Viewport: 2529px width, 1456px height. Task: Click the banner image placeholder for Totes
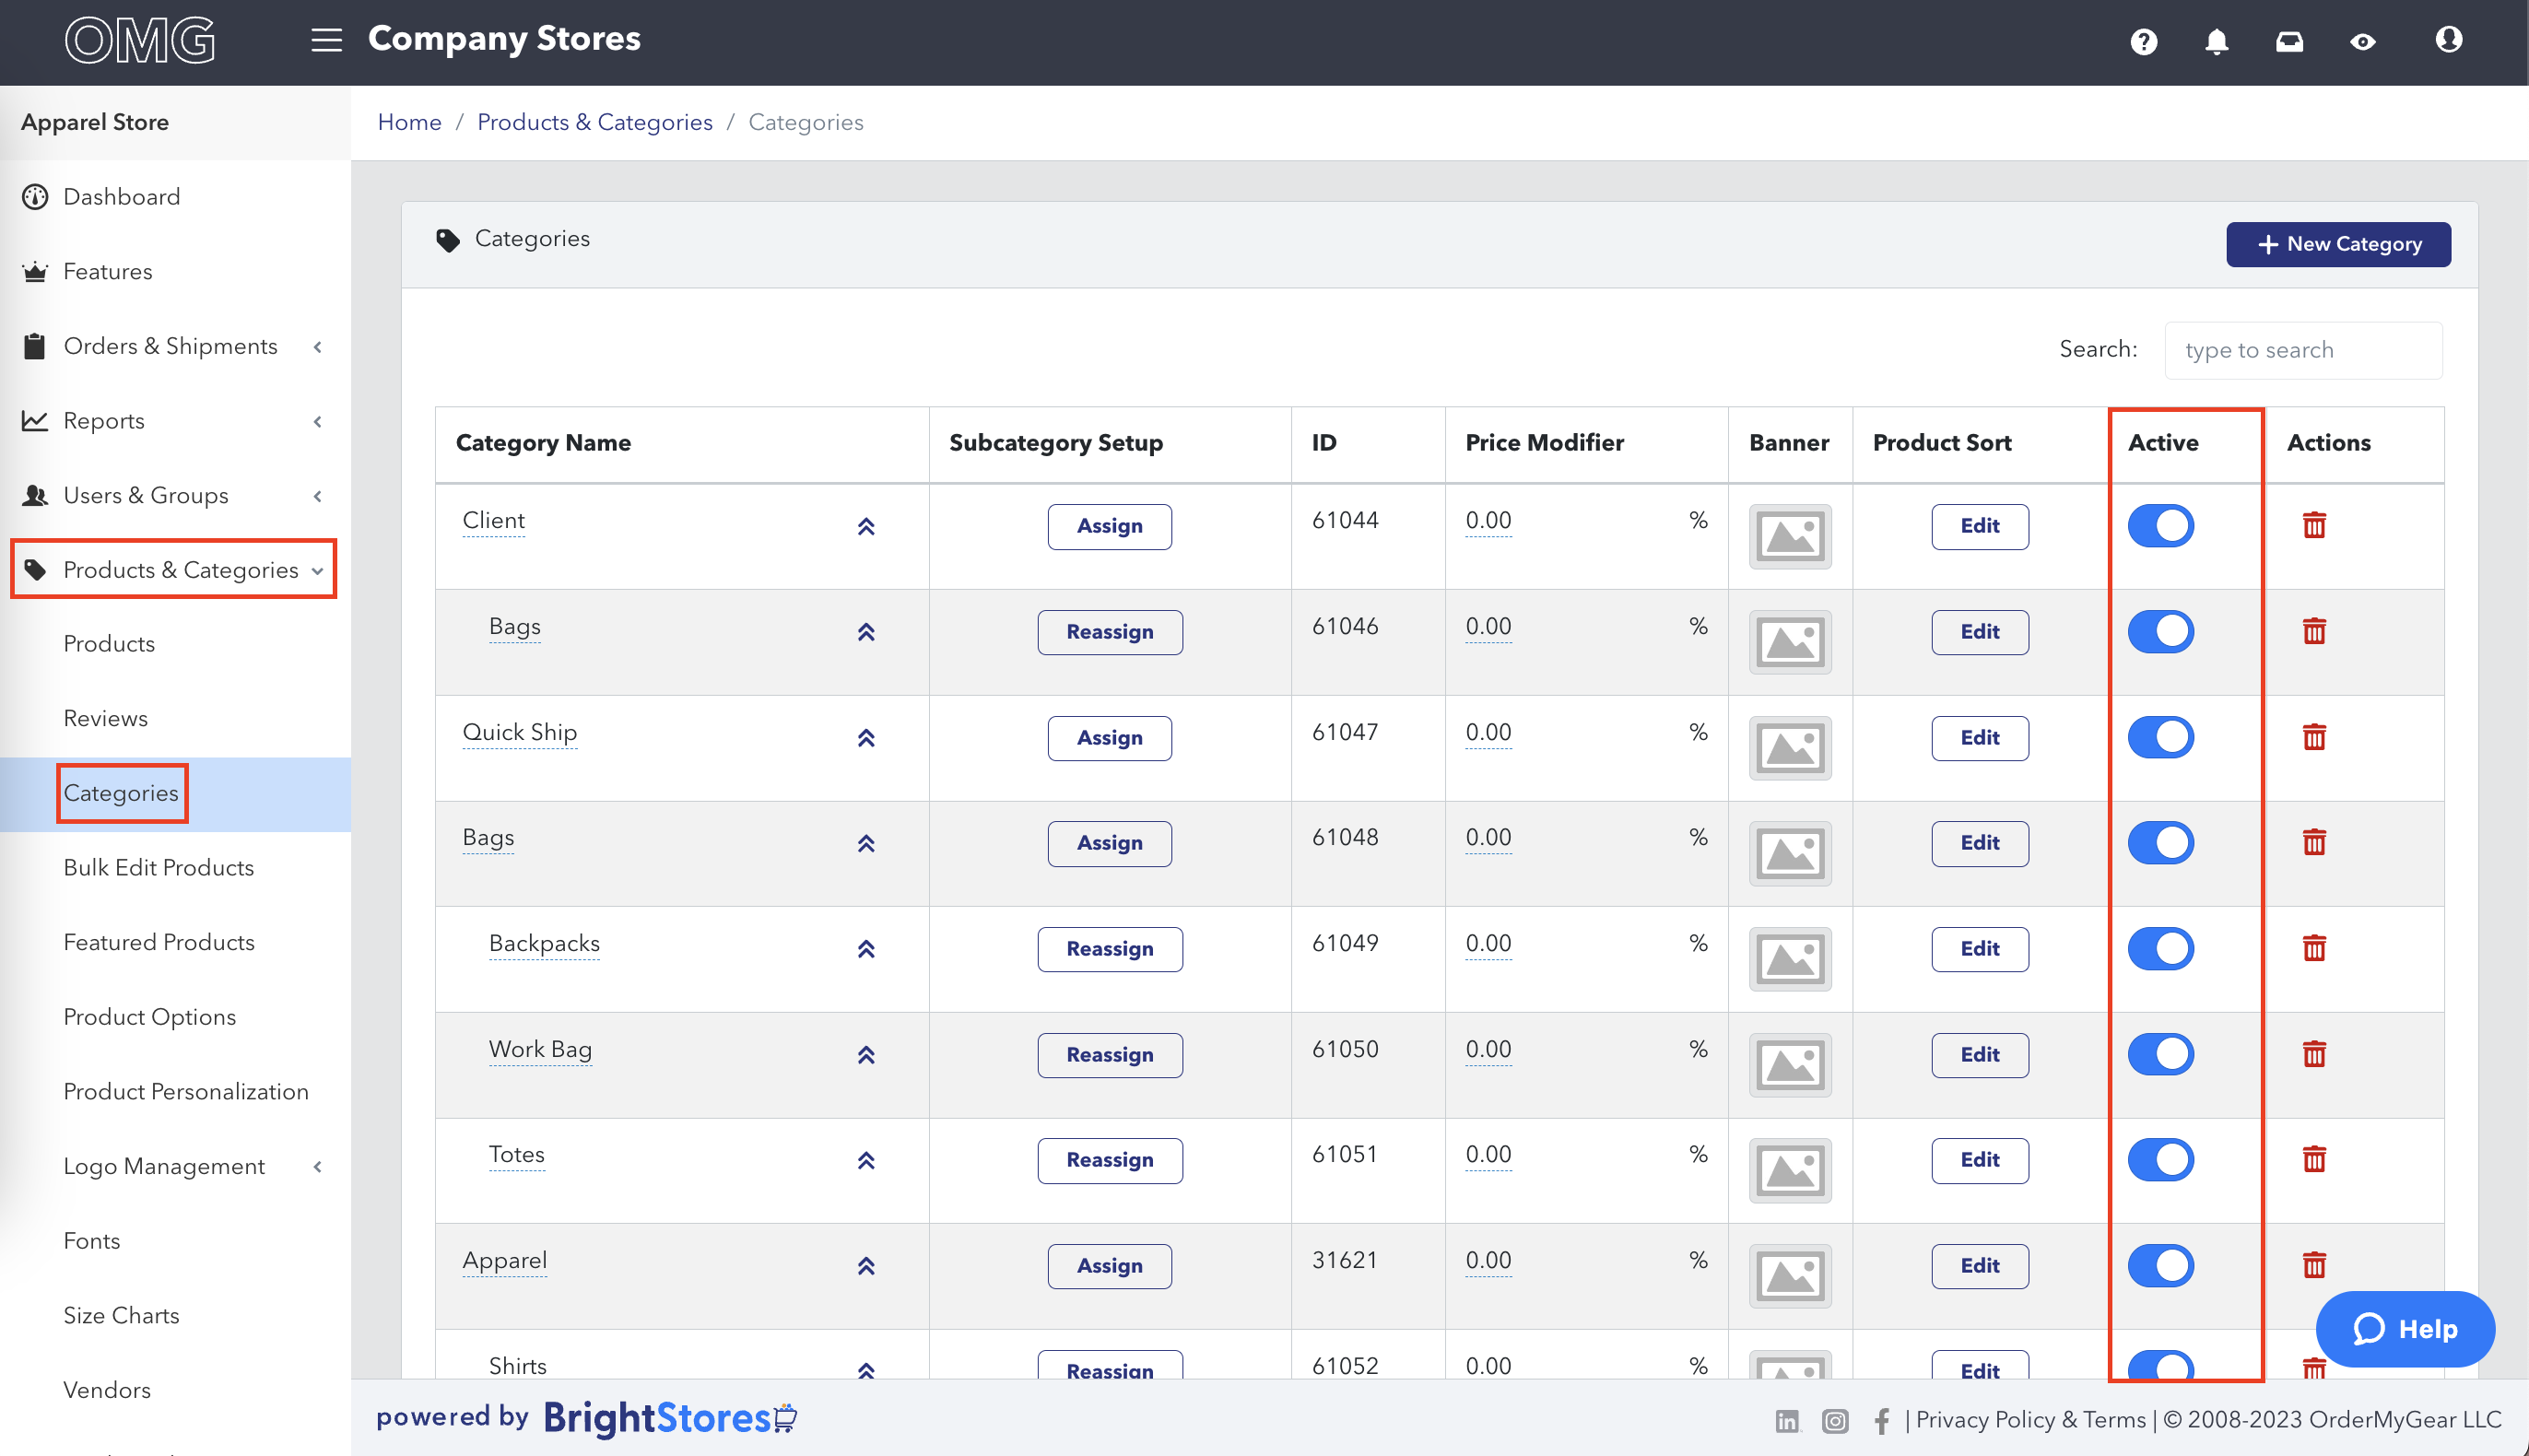pos(1789,1170)
